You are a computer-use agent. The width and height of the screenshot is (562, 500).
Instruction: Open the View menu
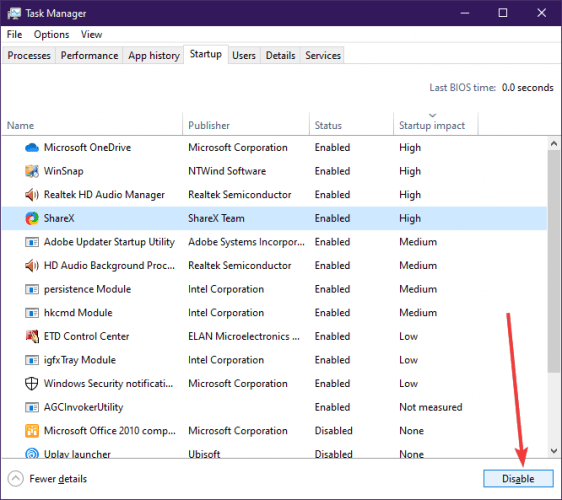click(91, 34)
